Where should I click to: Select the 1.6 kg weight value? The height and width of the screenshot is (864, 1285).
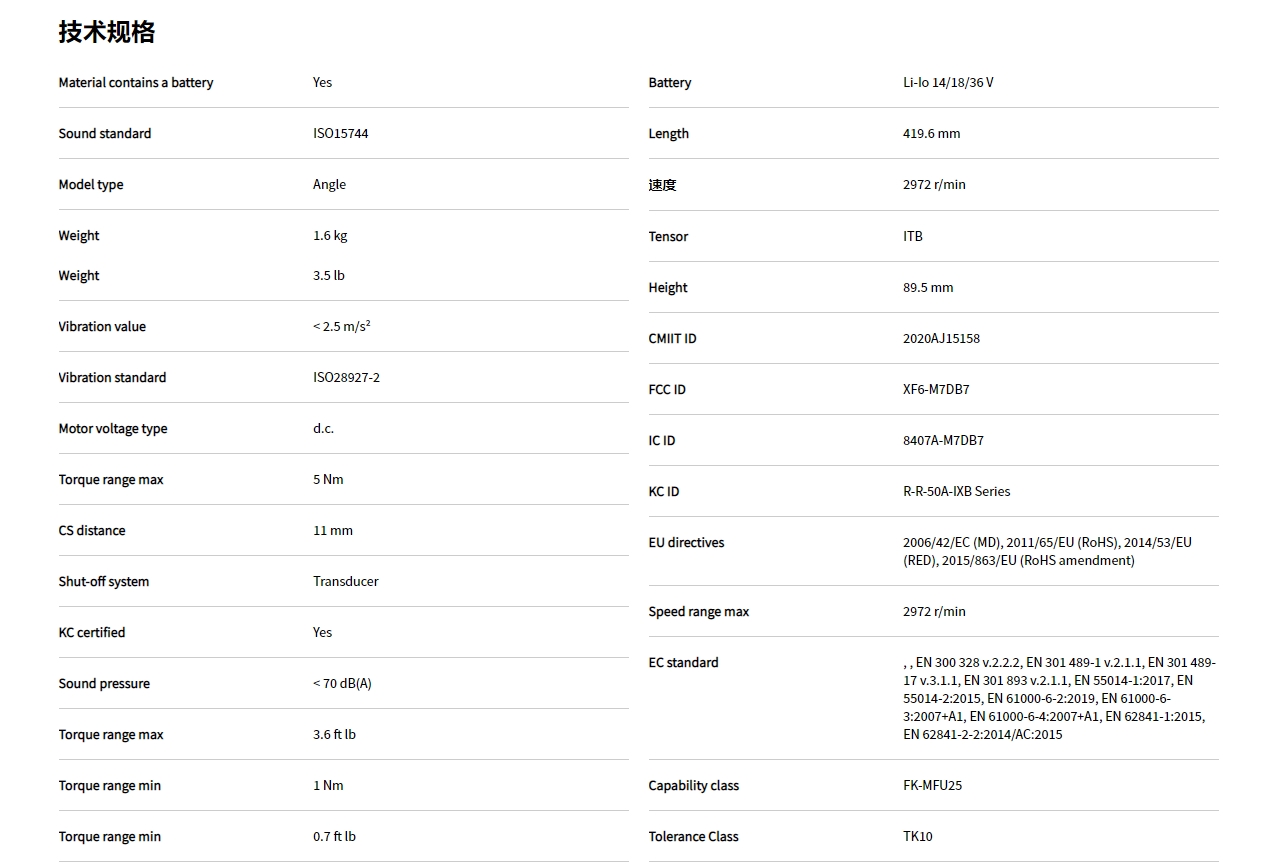pos(330,235)
